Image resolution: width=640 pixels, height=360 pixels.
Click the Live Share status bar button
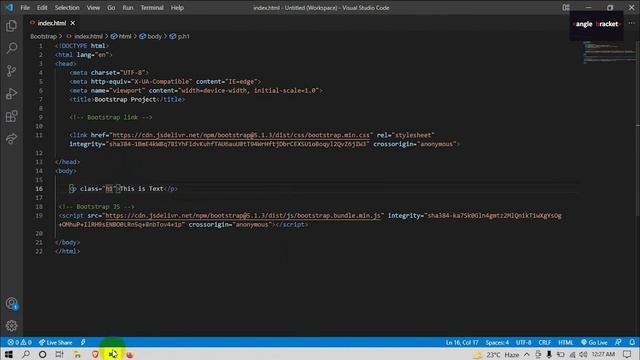click(56, 342)
